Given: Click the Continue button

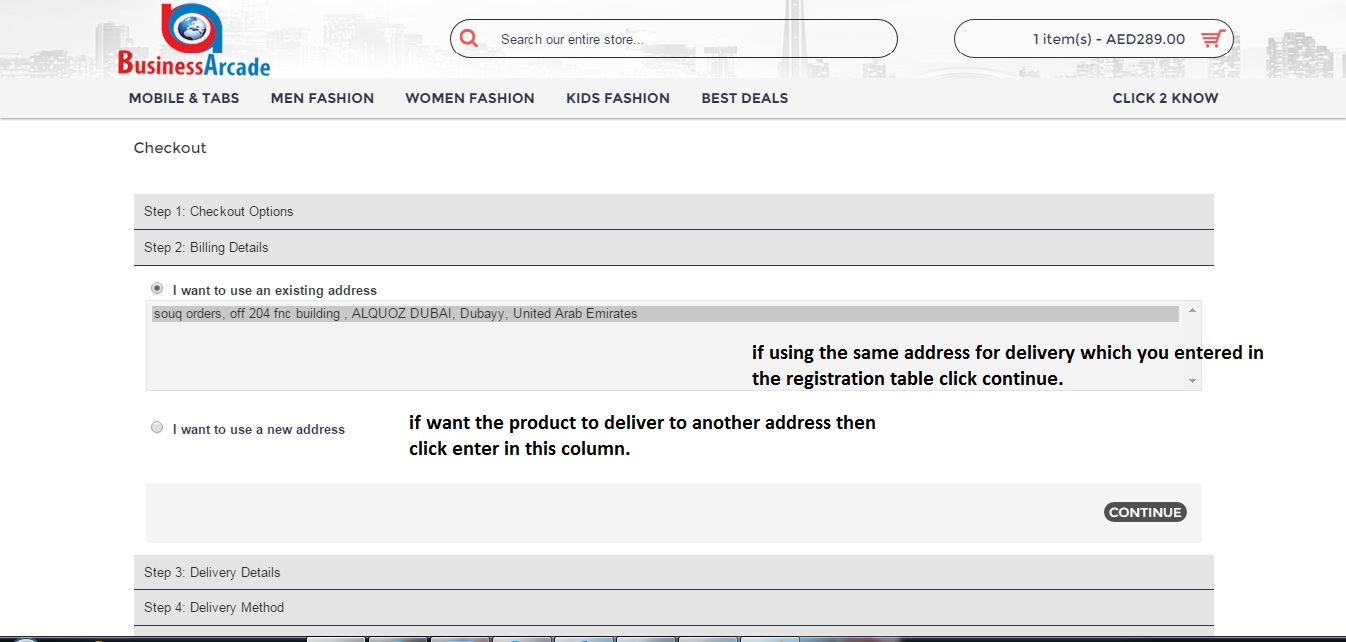Looking at the screenshot, I should pyautogui.click(x=1145, y=512).
